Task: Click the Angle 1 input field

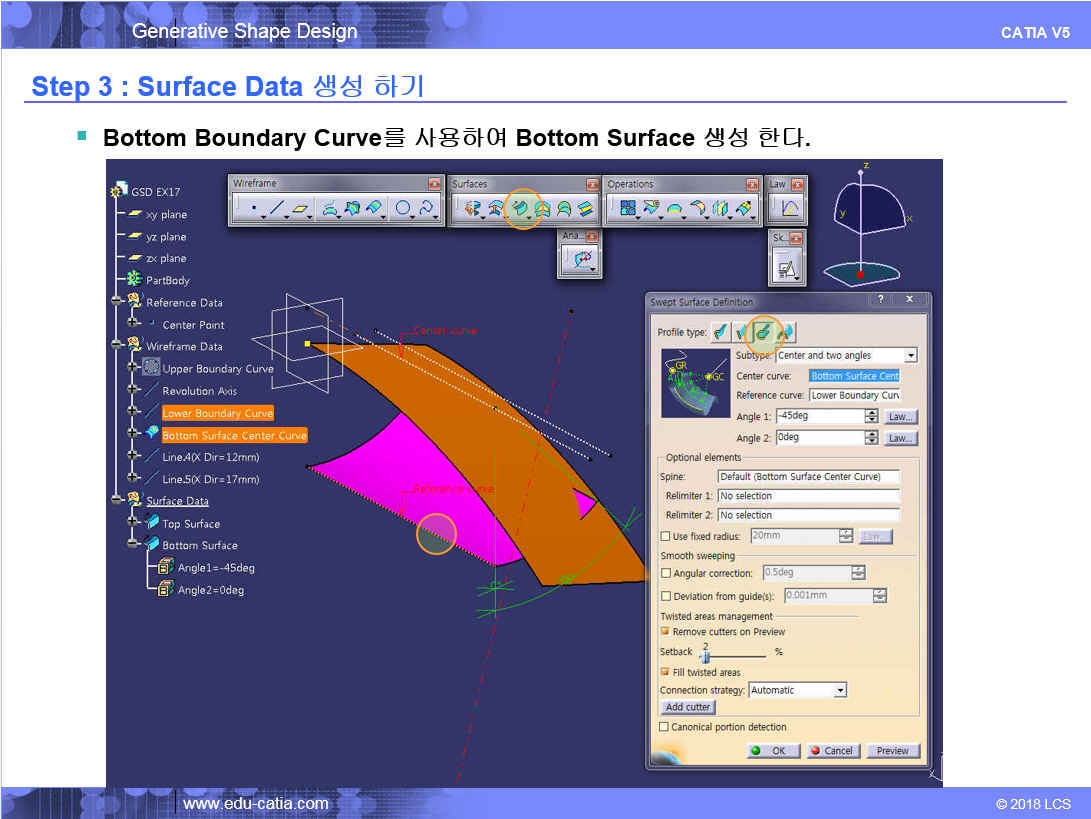Action: tap(819, 417)
